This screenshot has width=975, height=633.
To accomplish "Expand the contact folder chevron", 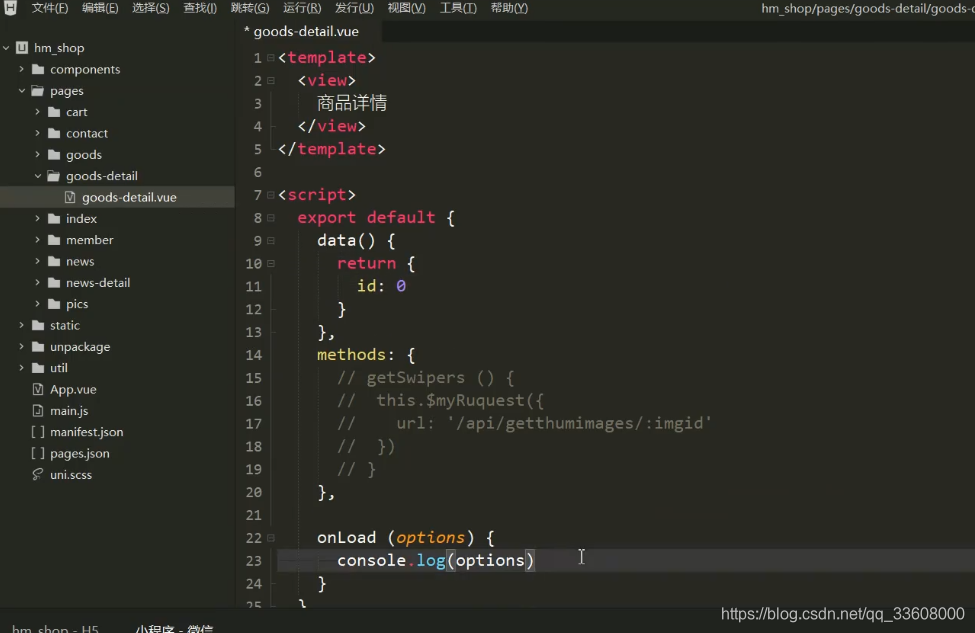I will click(x=37, y=133).
